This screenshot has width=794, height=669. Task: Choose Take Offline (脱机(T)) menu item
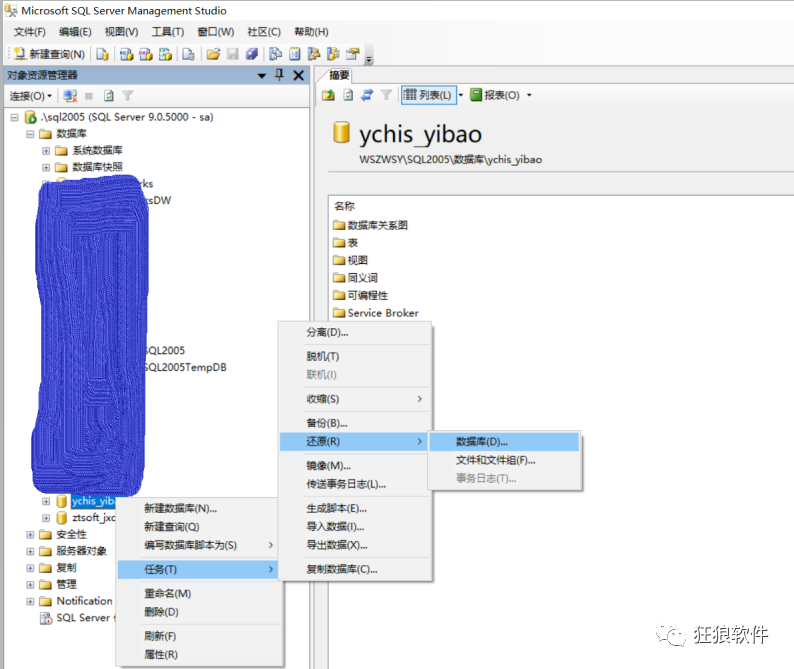(x=355, y=357)
